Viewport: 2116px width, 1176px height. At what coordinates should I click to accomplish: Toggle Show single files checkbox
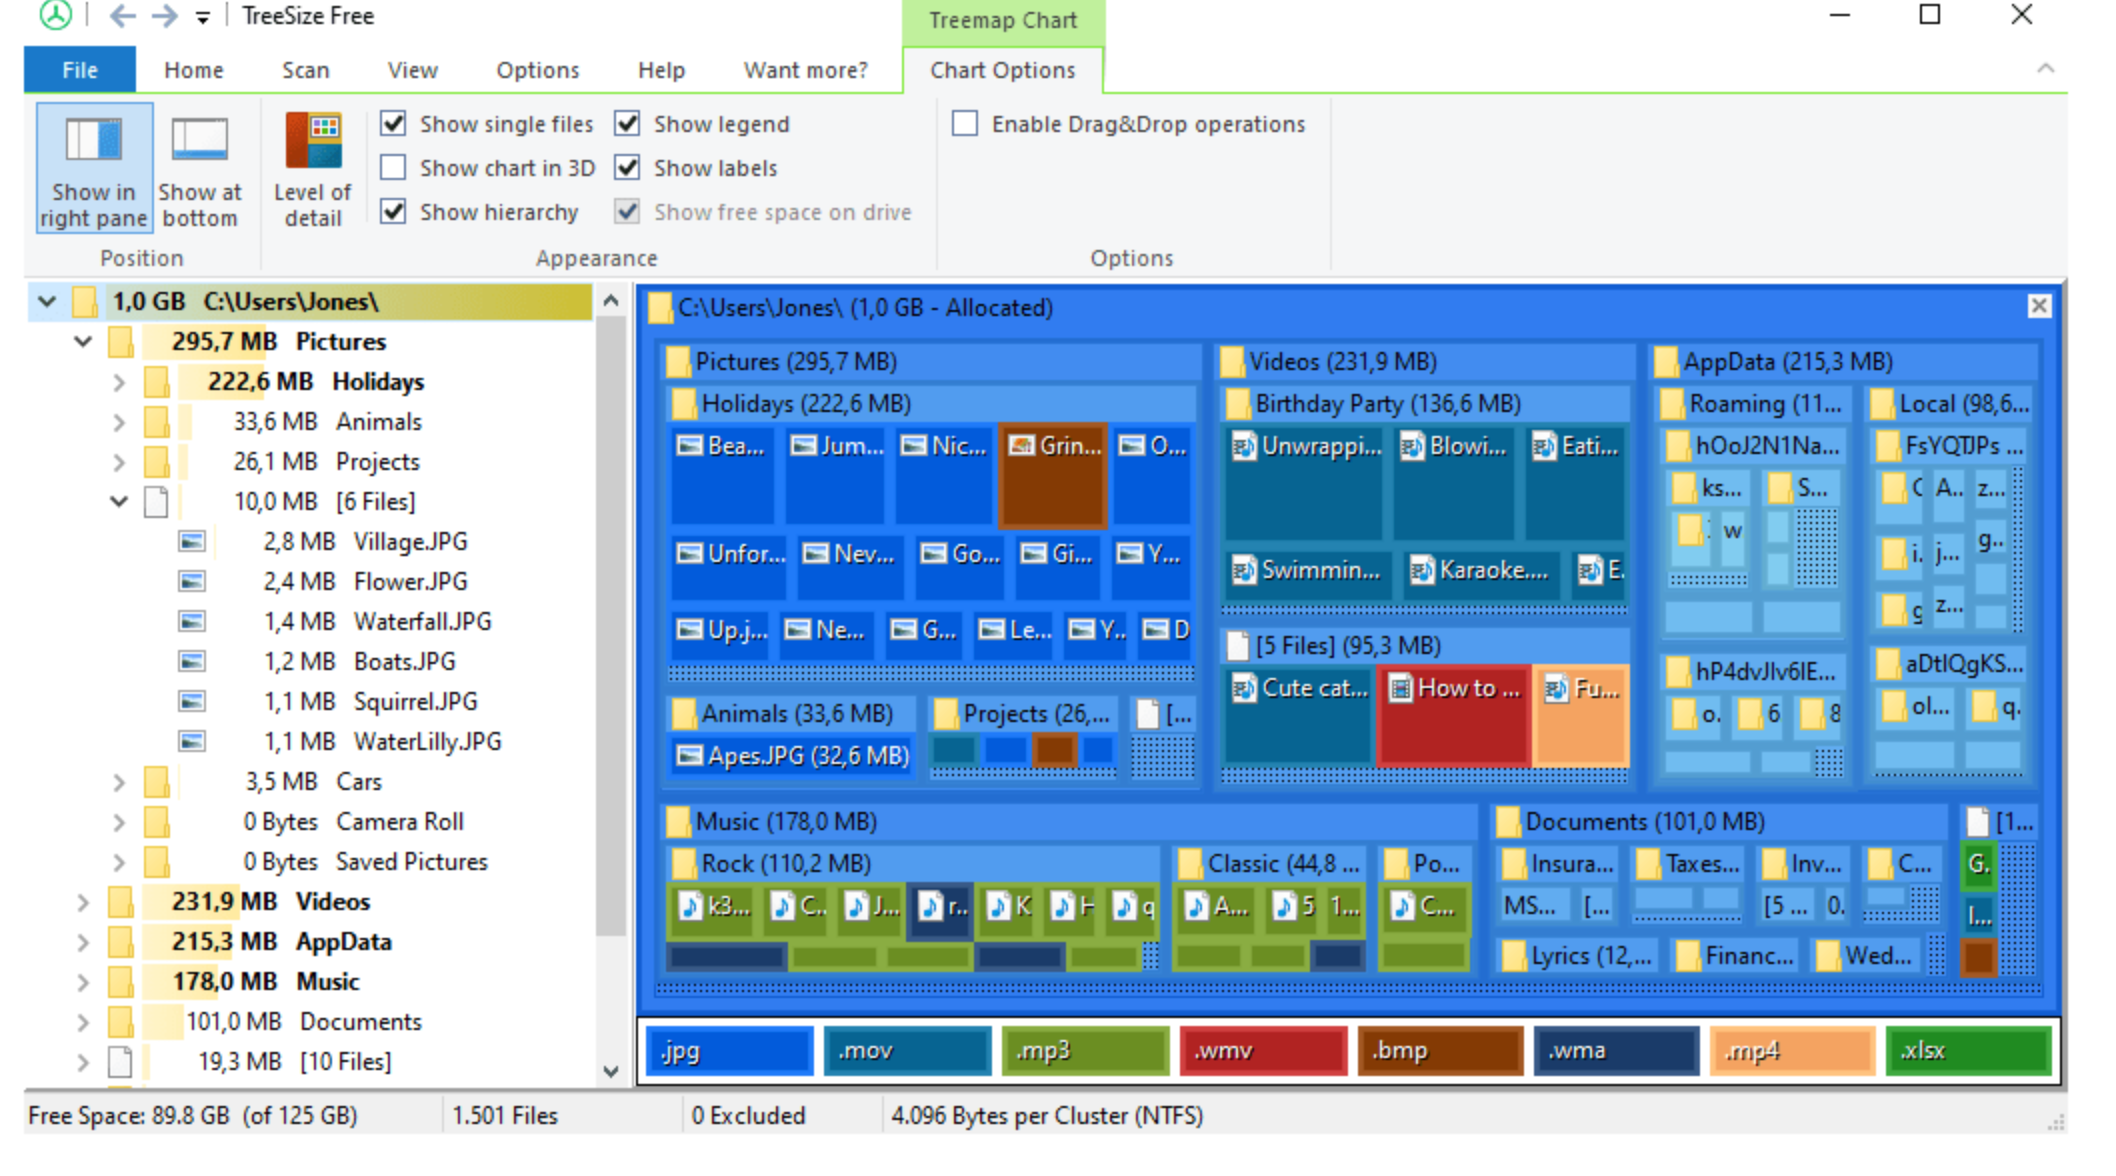tap(394, 124)
